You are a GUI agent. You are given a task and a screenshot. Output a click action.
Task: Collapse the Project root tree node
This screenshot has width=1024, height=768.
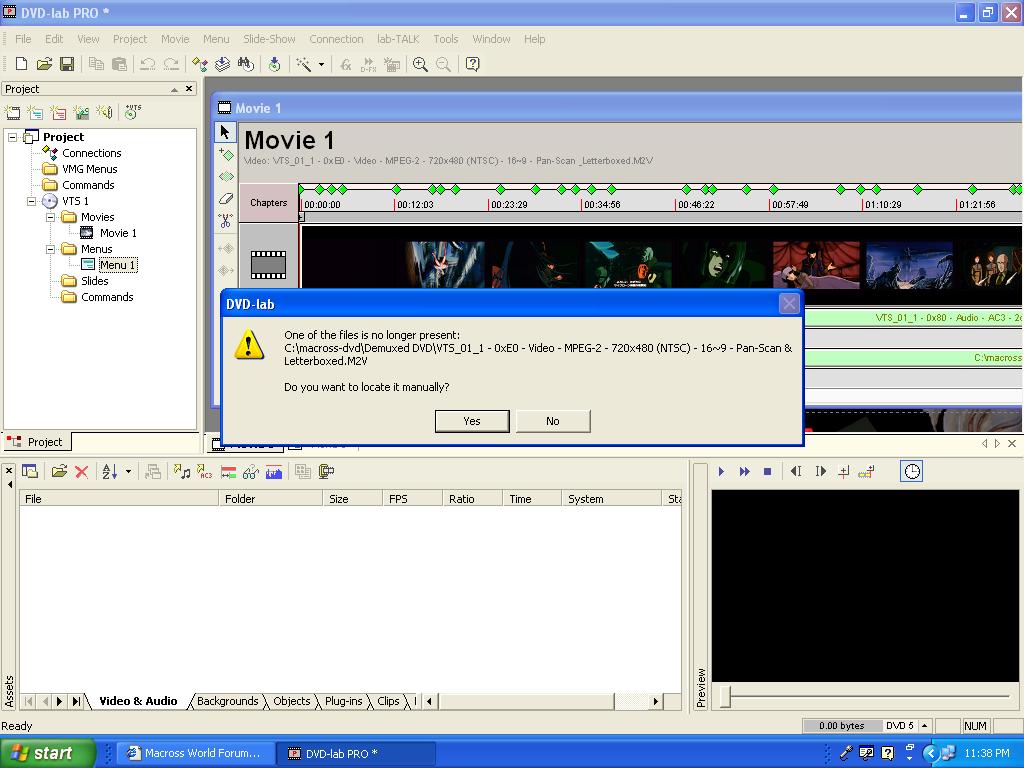pyautogui.click(x=12, y=137)
